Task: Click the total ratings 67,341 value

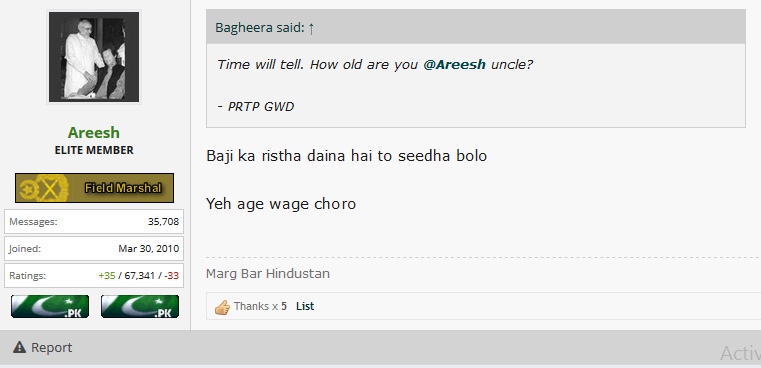Action: [139, 276]
